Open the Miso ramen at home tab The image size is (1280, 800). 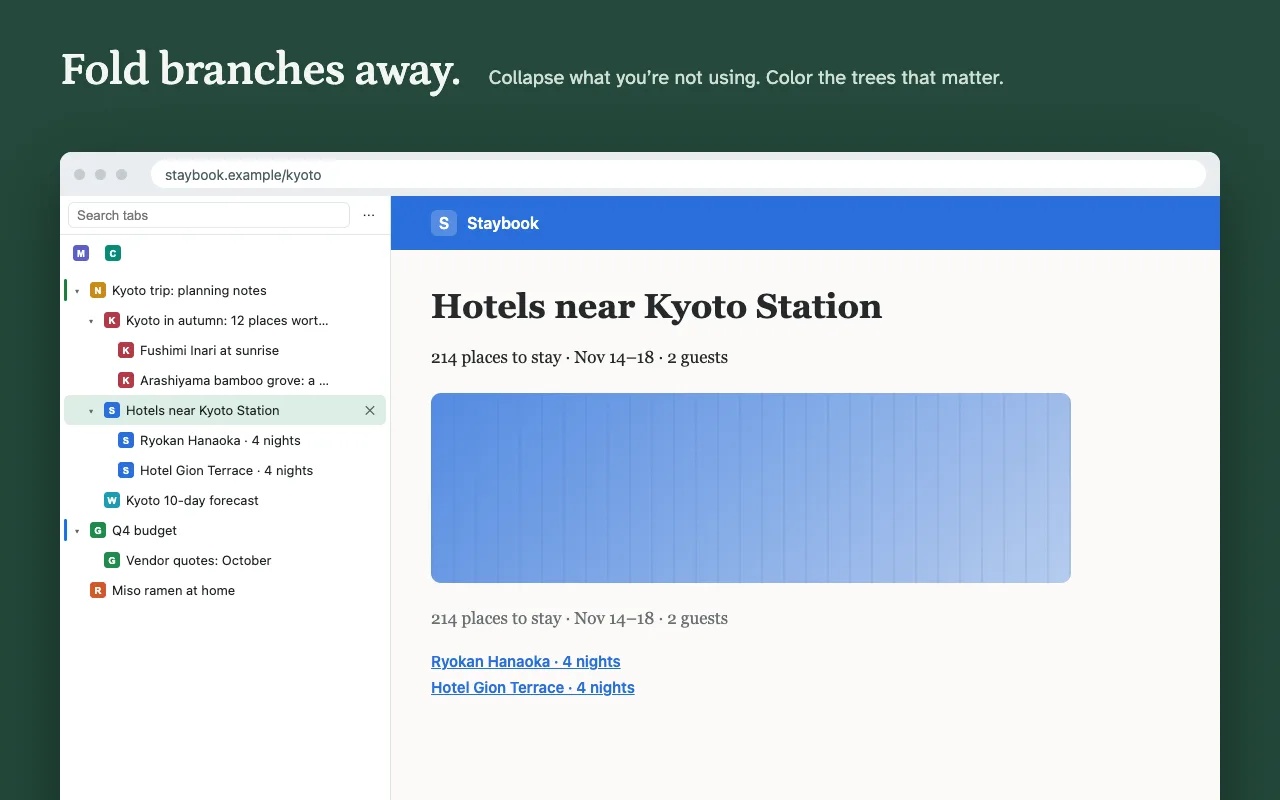point(225,590)
